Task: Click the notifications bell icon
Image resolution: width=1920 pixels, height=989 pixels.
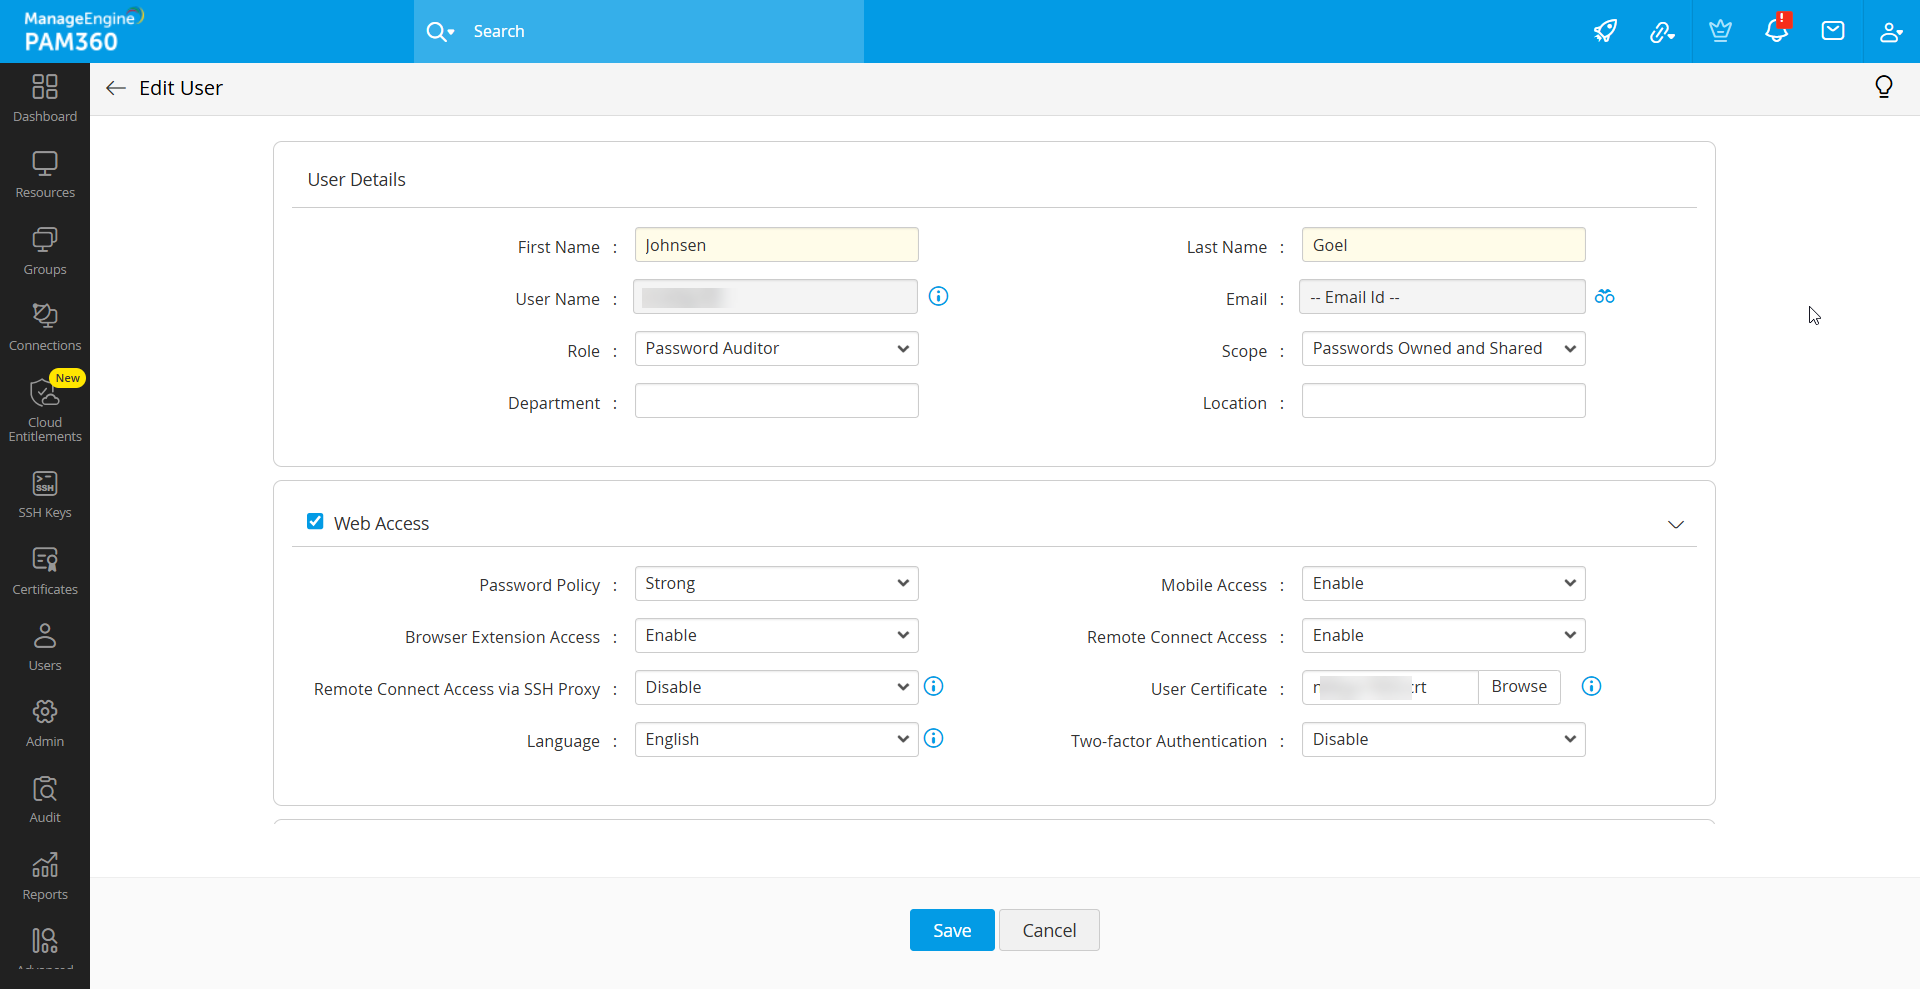Action: tap(1776, 31)
